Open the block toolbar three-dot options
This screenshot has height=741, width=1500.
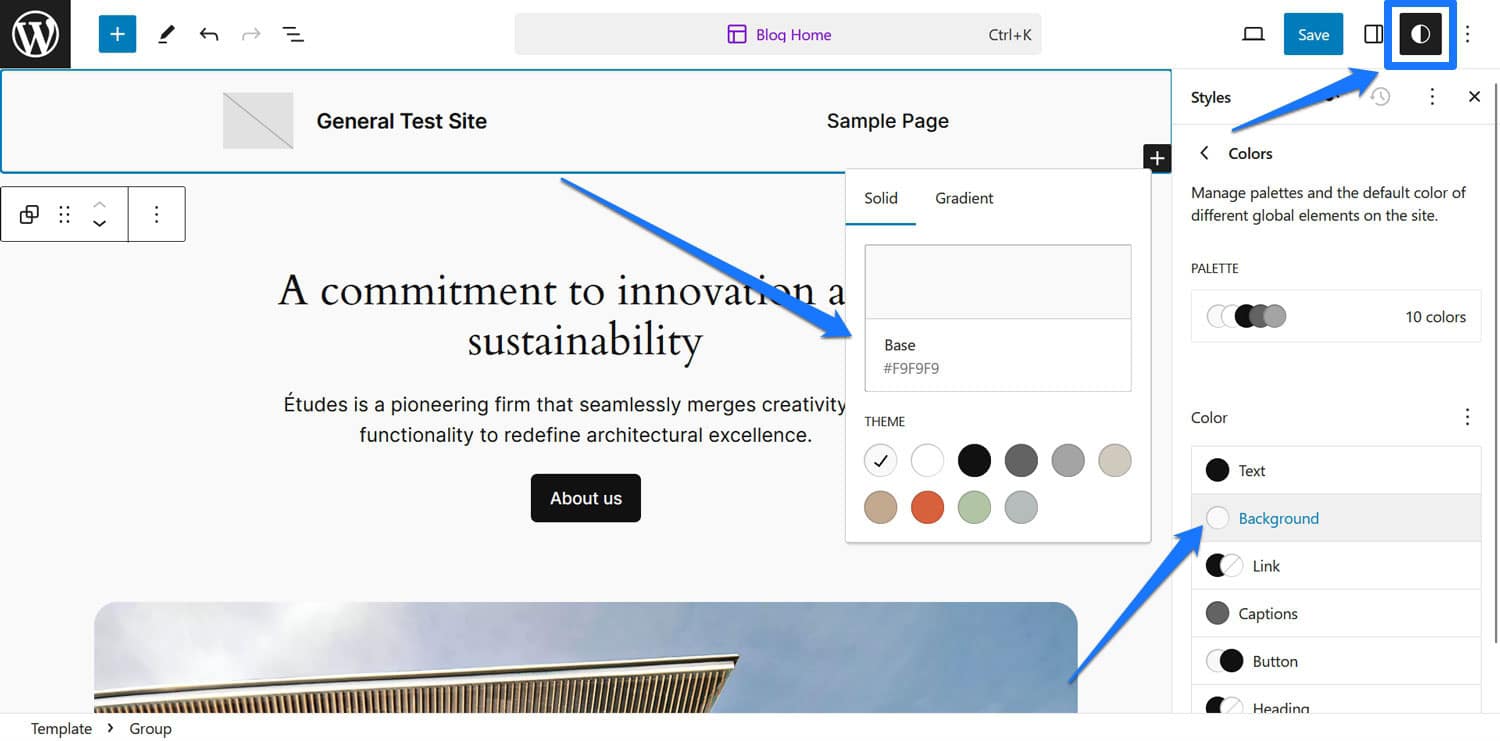[x=156, y=214]
